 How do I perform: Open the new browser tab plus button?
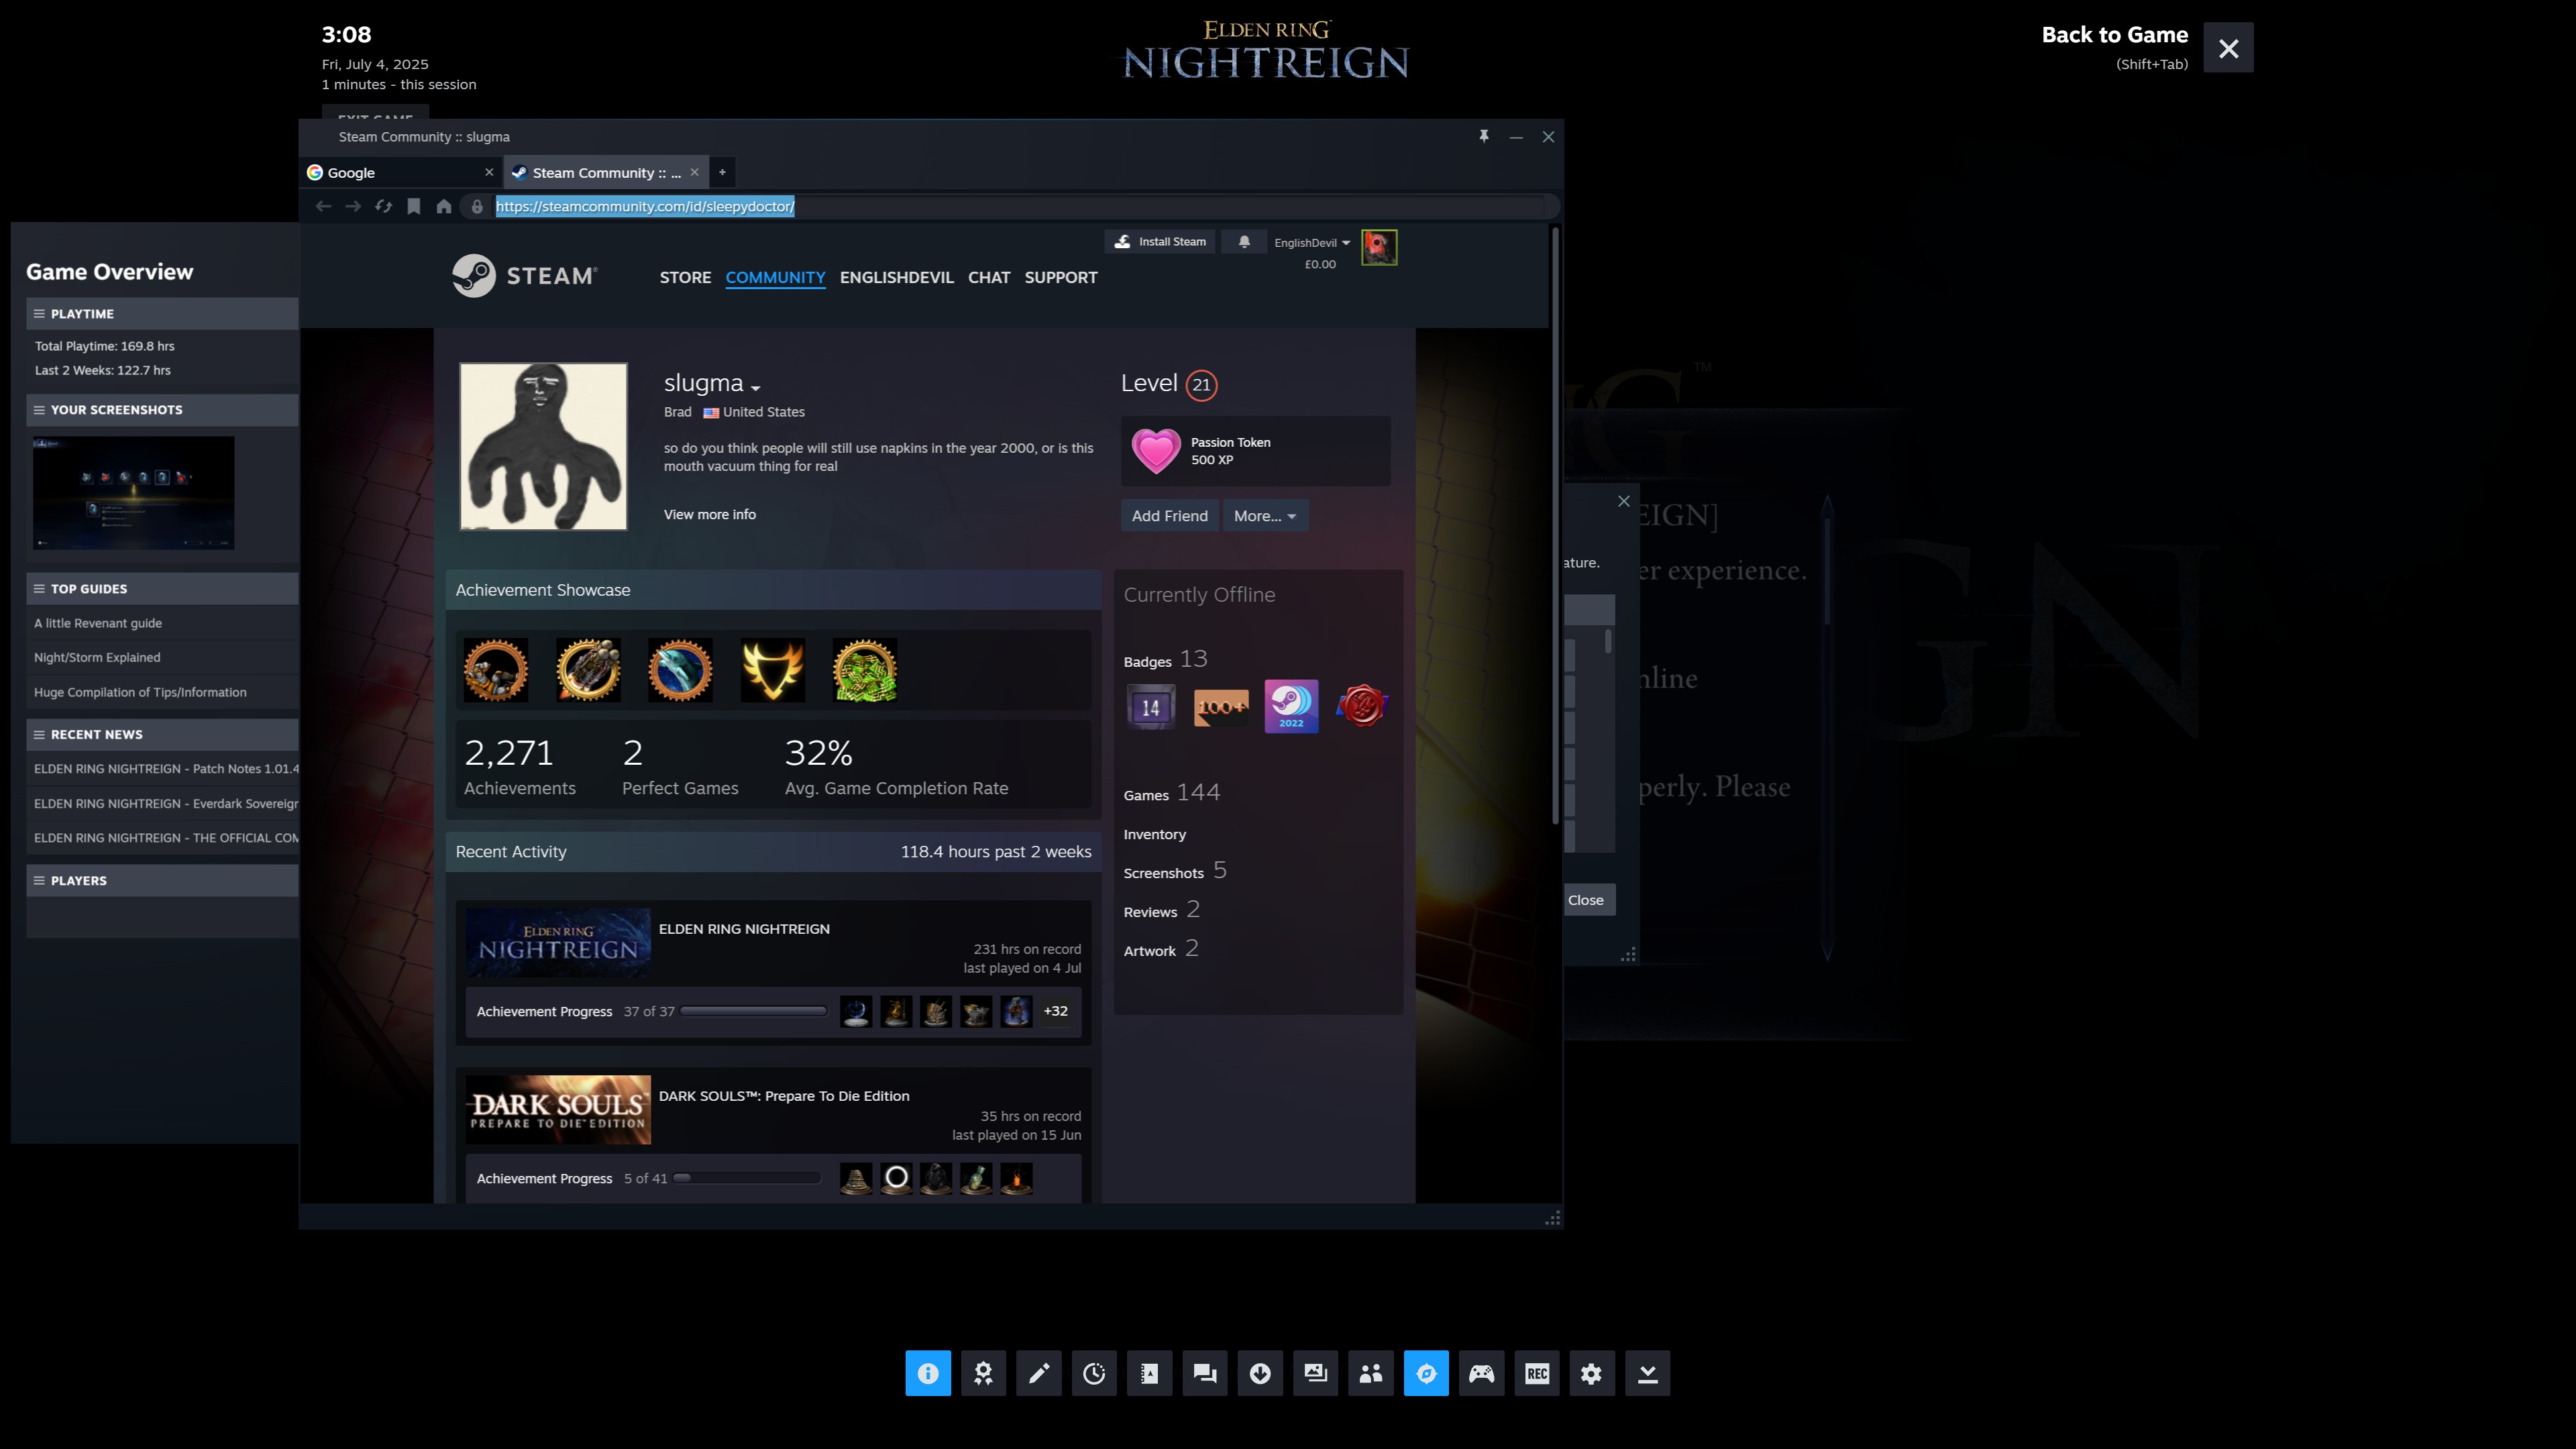coord(722,172)
